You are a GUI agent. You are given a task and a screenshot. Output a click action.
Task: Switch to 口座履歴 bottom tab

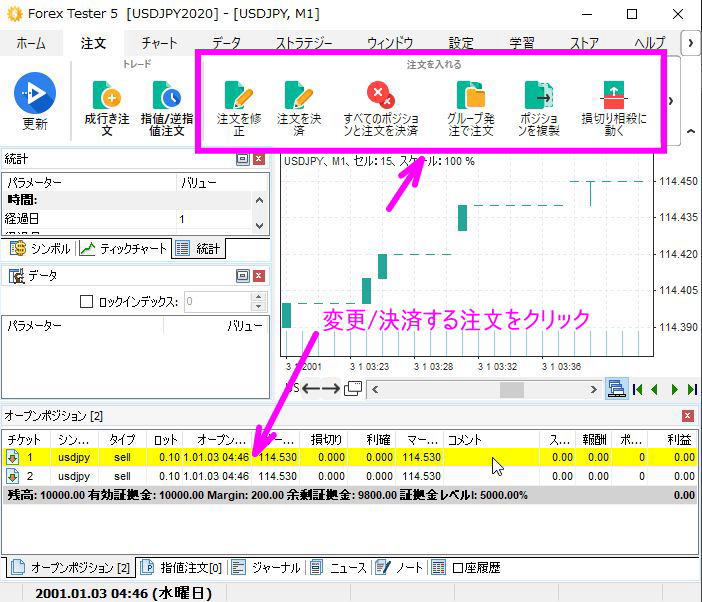point(466,568)
